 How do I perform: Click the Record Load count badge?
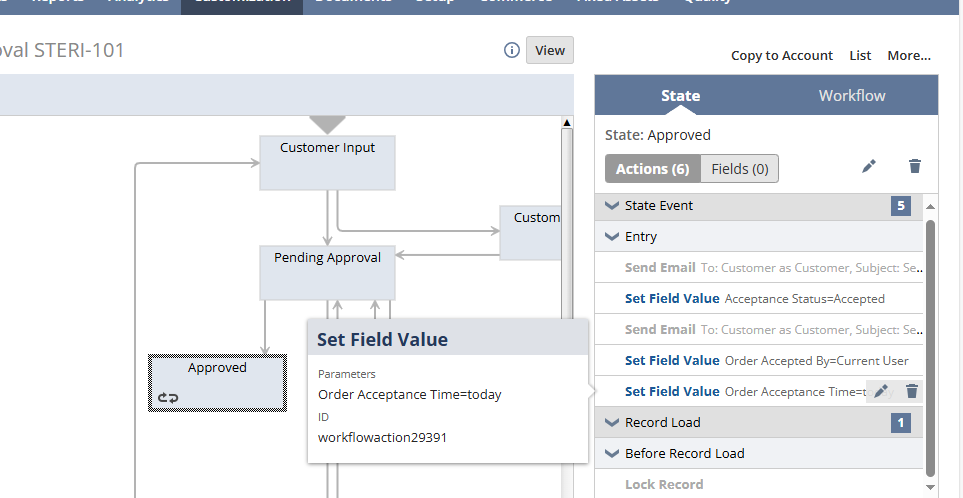(901, 423)
